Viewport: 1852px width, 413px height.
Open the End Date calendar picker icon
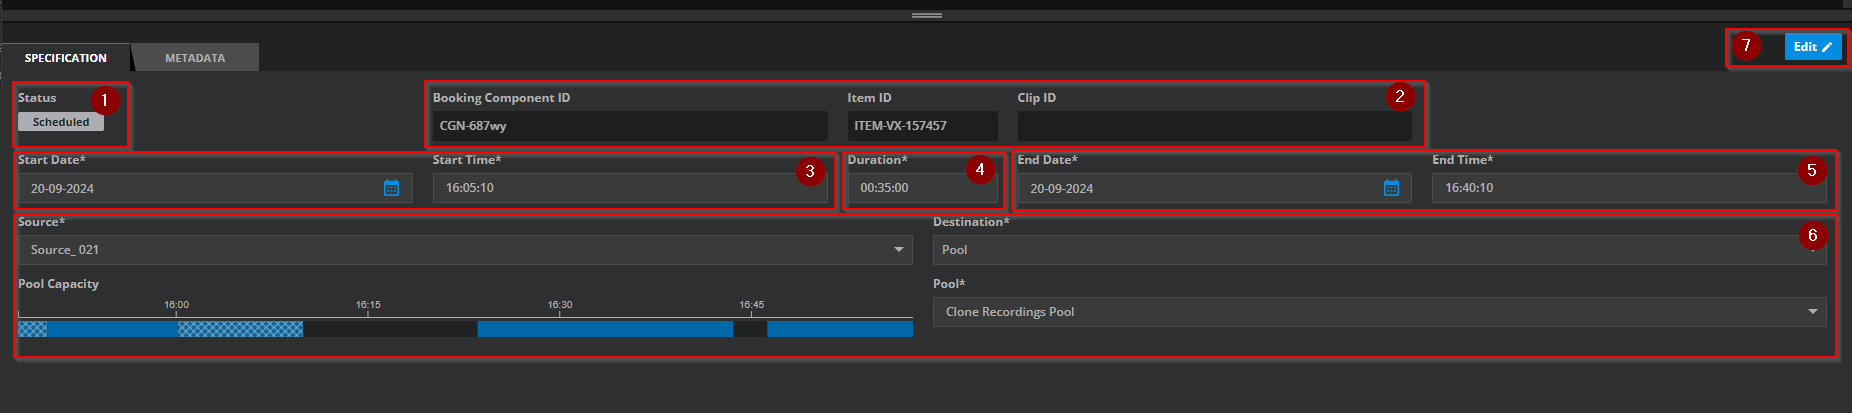pos(1391,188)
